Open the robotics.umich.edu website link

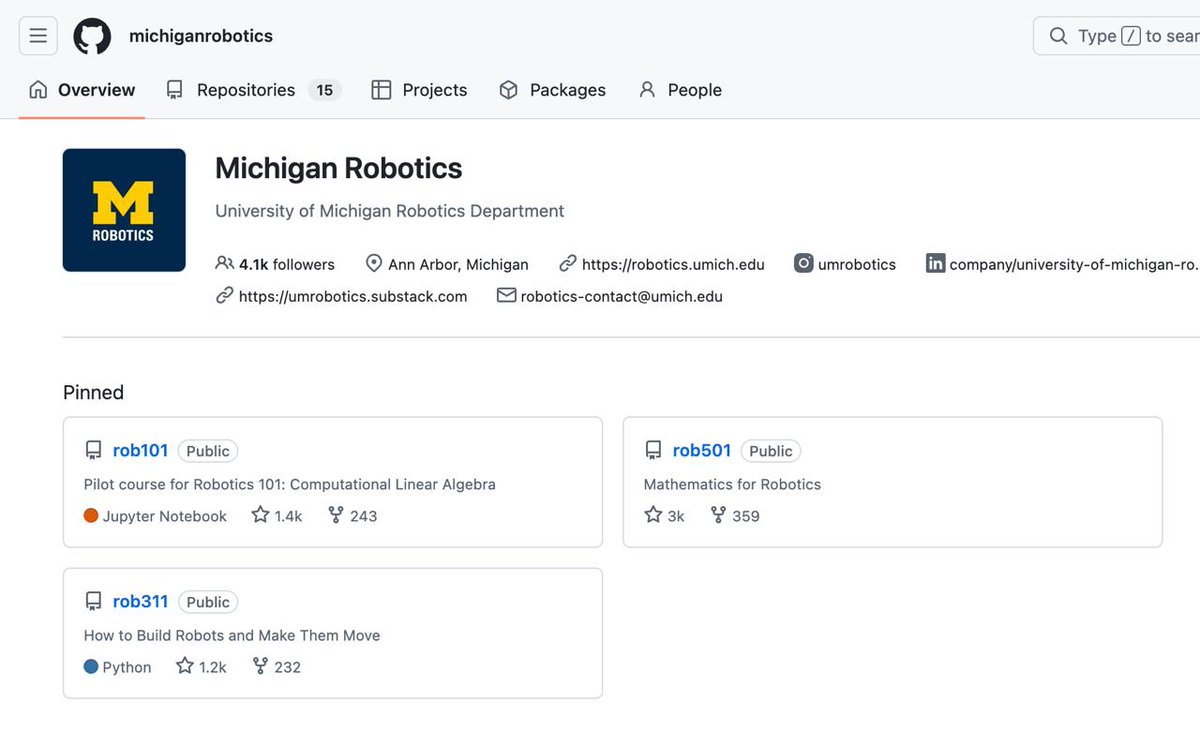pos(673,264)
